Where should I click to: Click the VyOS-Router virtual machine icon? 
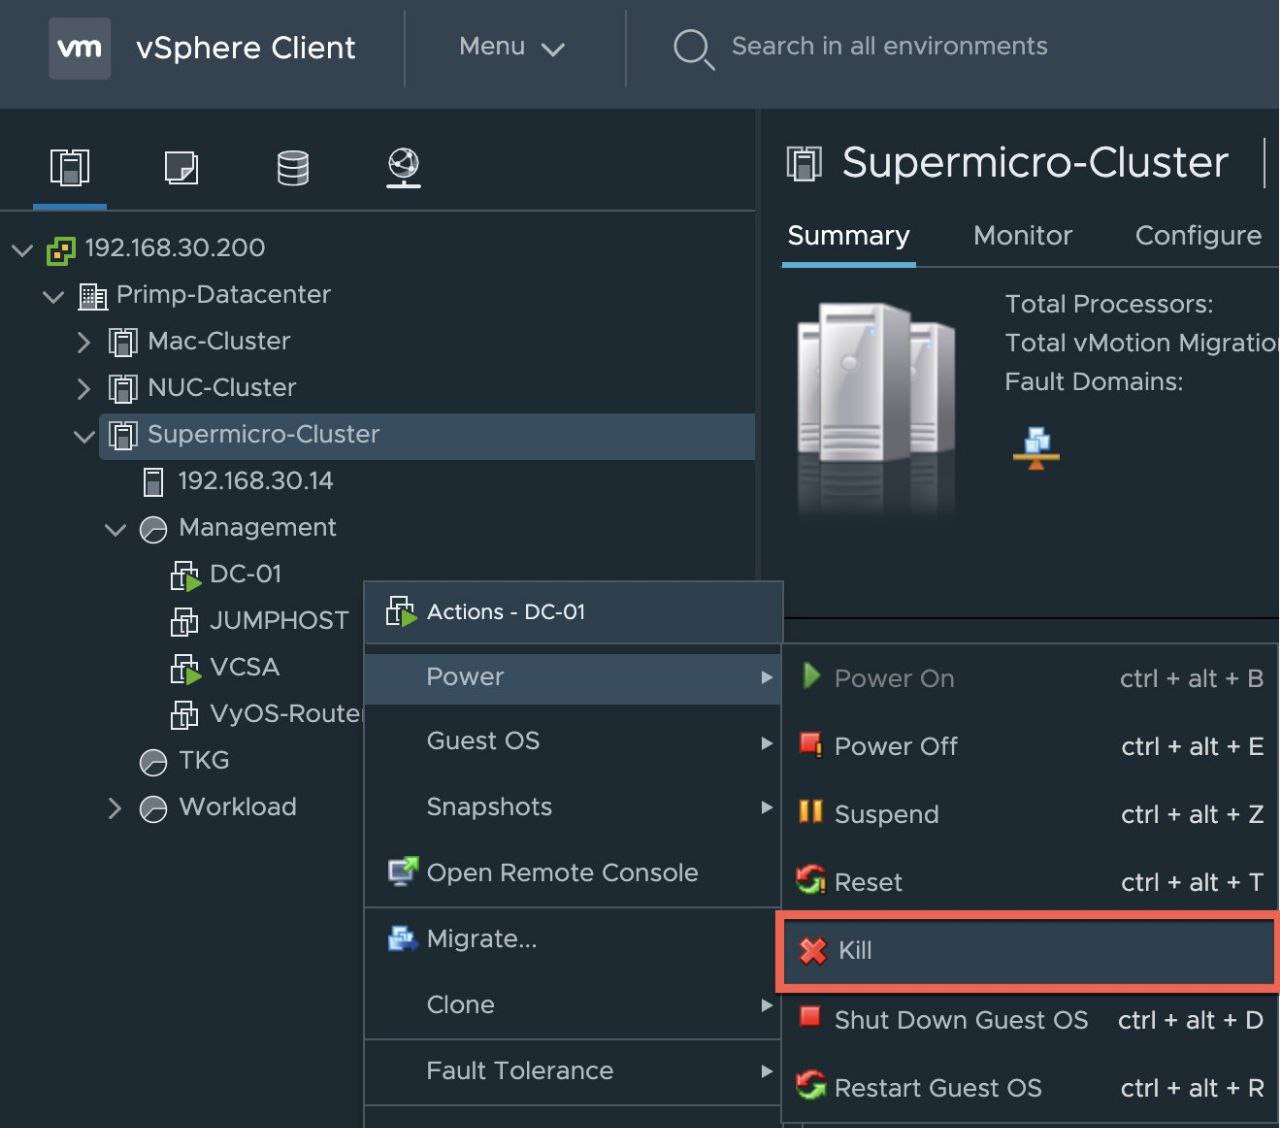pos(184,715)
